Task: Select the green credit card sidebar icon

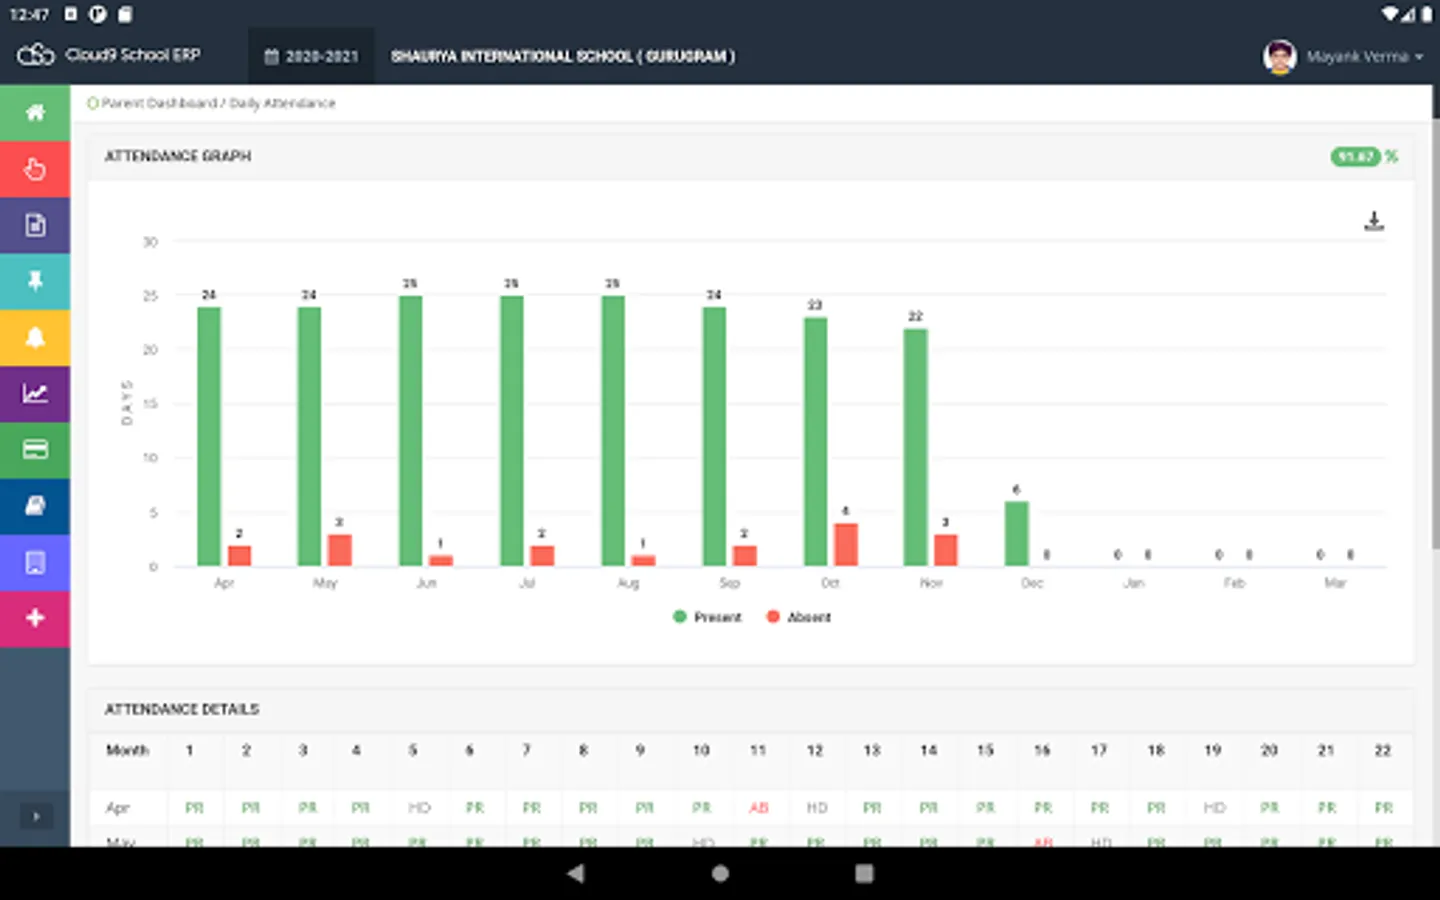Action: coord(35,450)
